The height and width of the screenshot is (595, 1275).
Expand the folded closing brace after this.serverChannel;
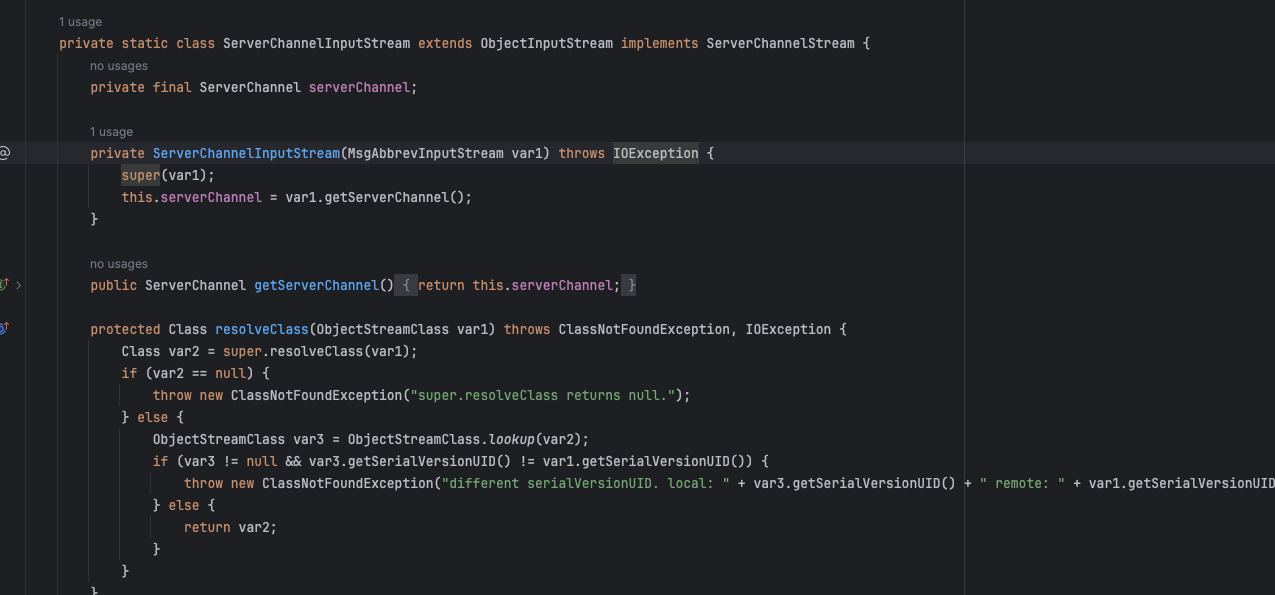point(631,286)
